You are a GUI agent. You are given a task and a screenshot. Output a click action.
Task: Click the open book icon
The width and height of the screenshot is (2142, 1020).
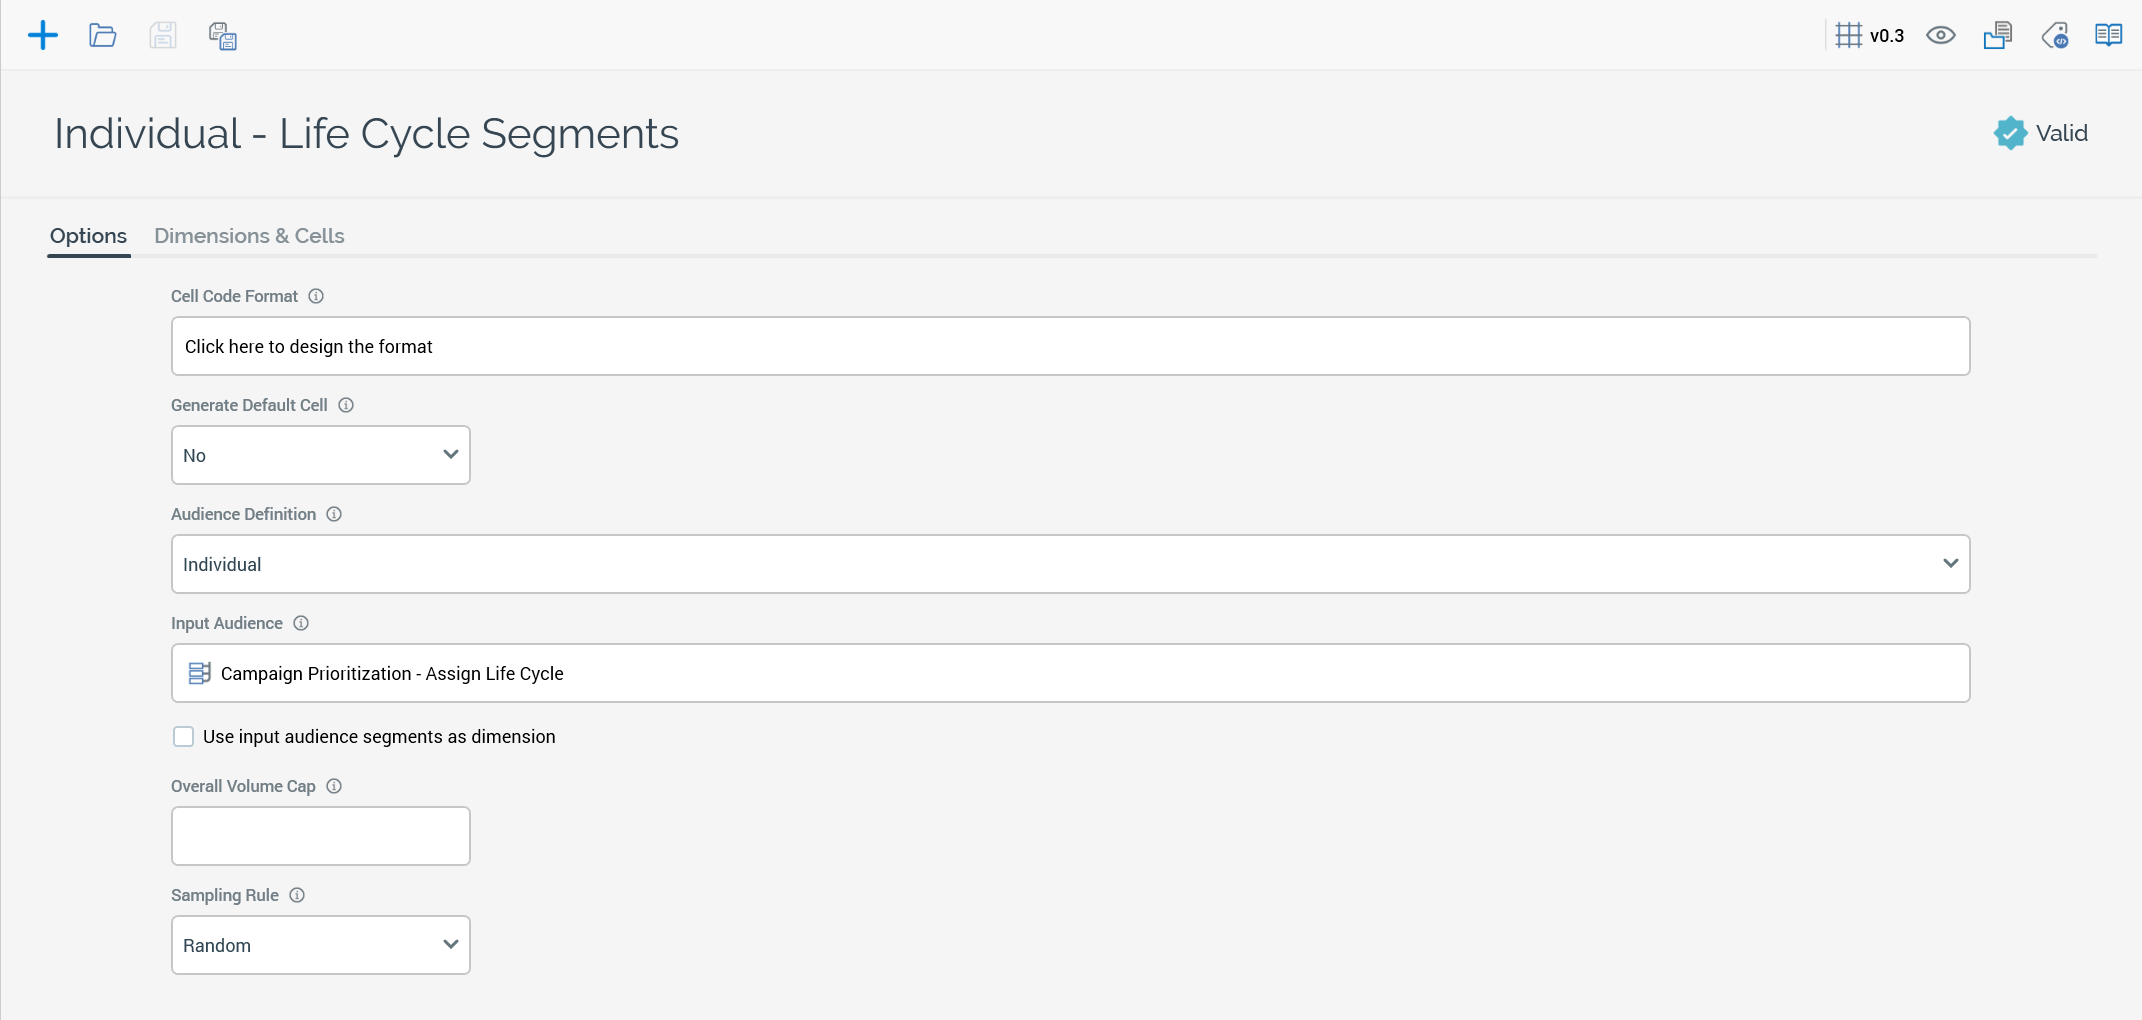tap(2109, 36)
